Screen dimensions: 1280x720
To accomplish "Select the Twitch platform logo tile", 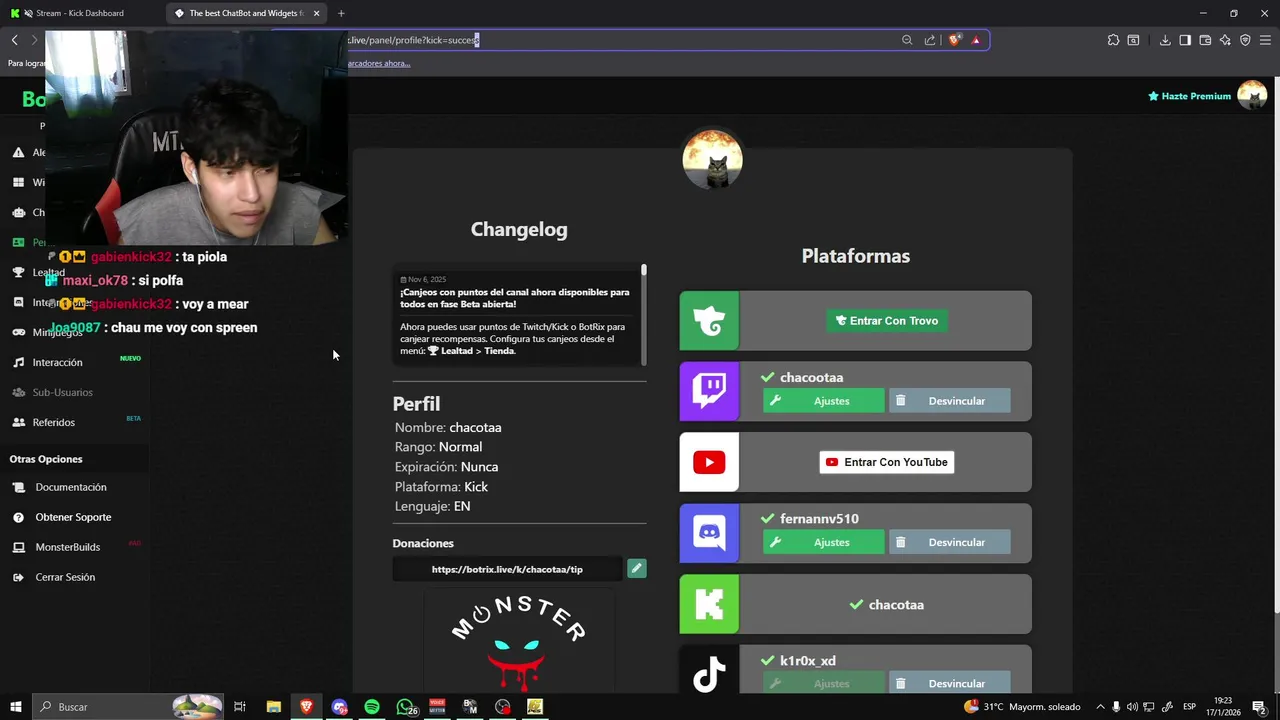I will tap(709, 391).
